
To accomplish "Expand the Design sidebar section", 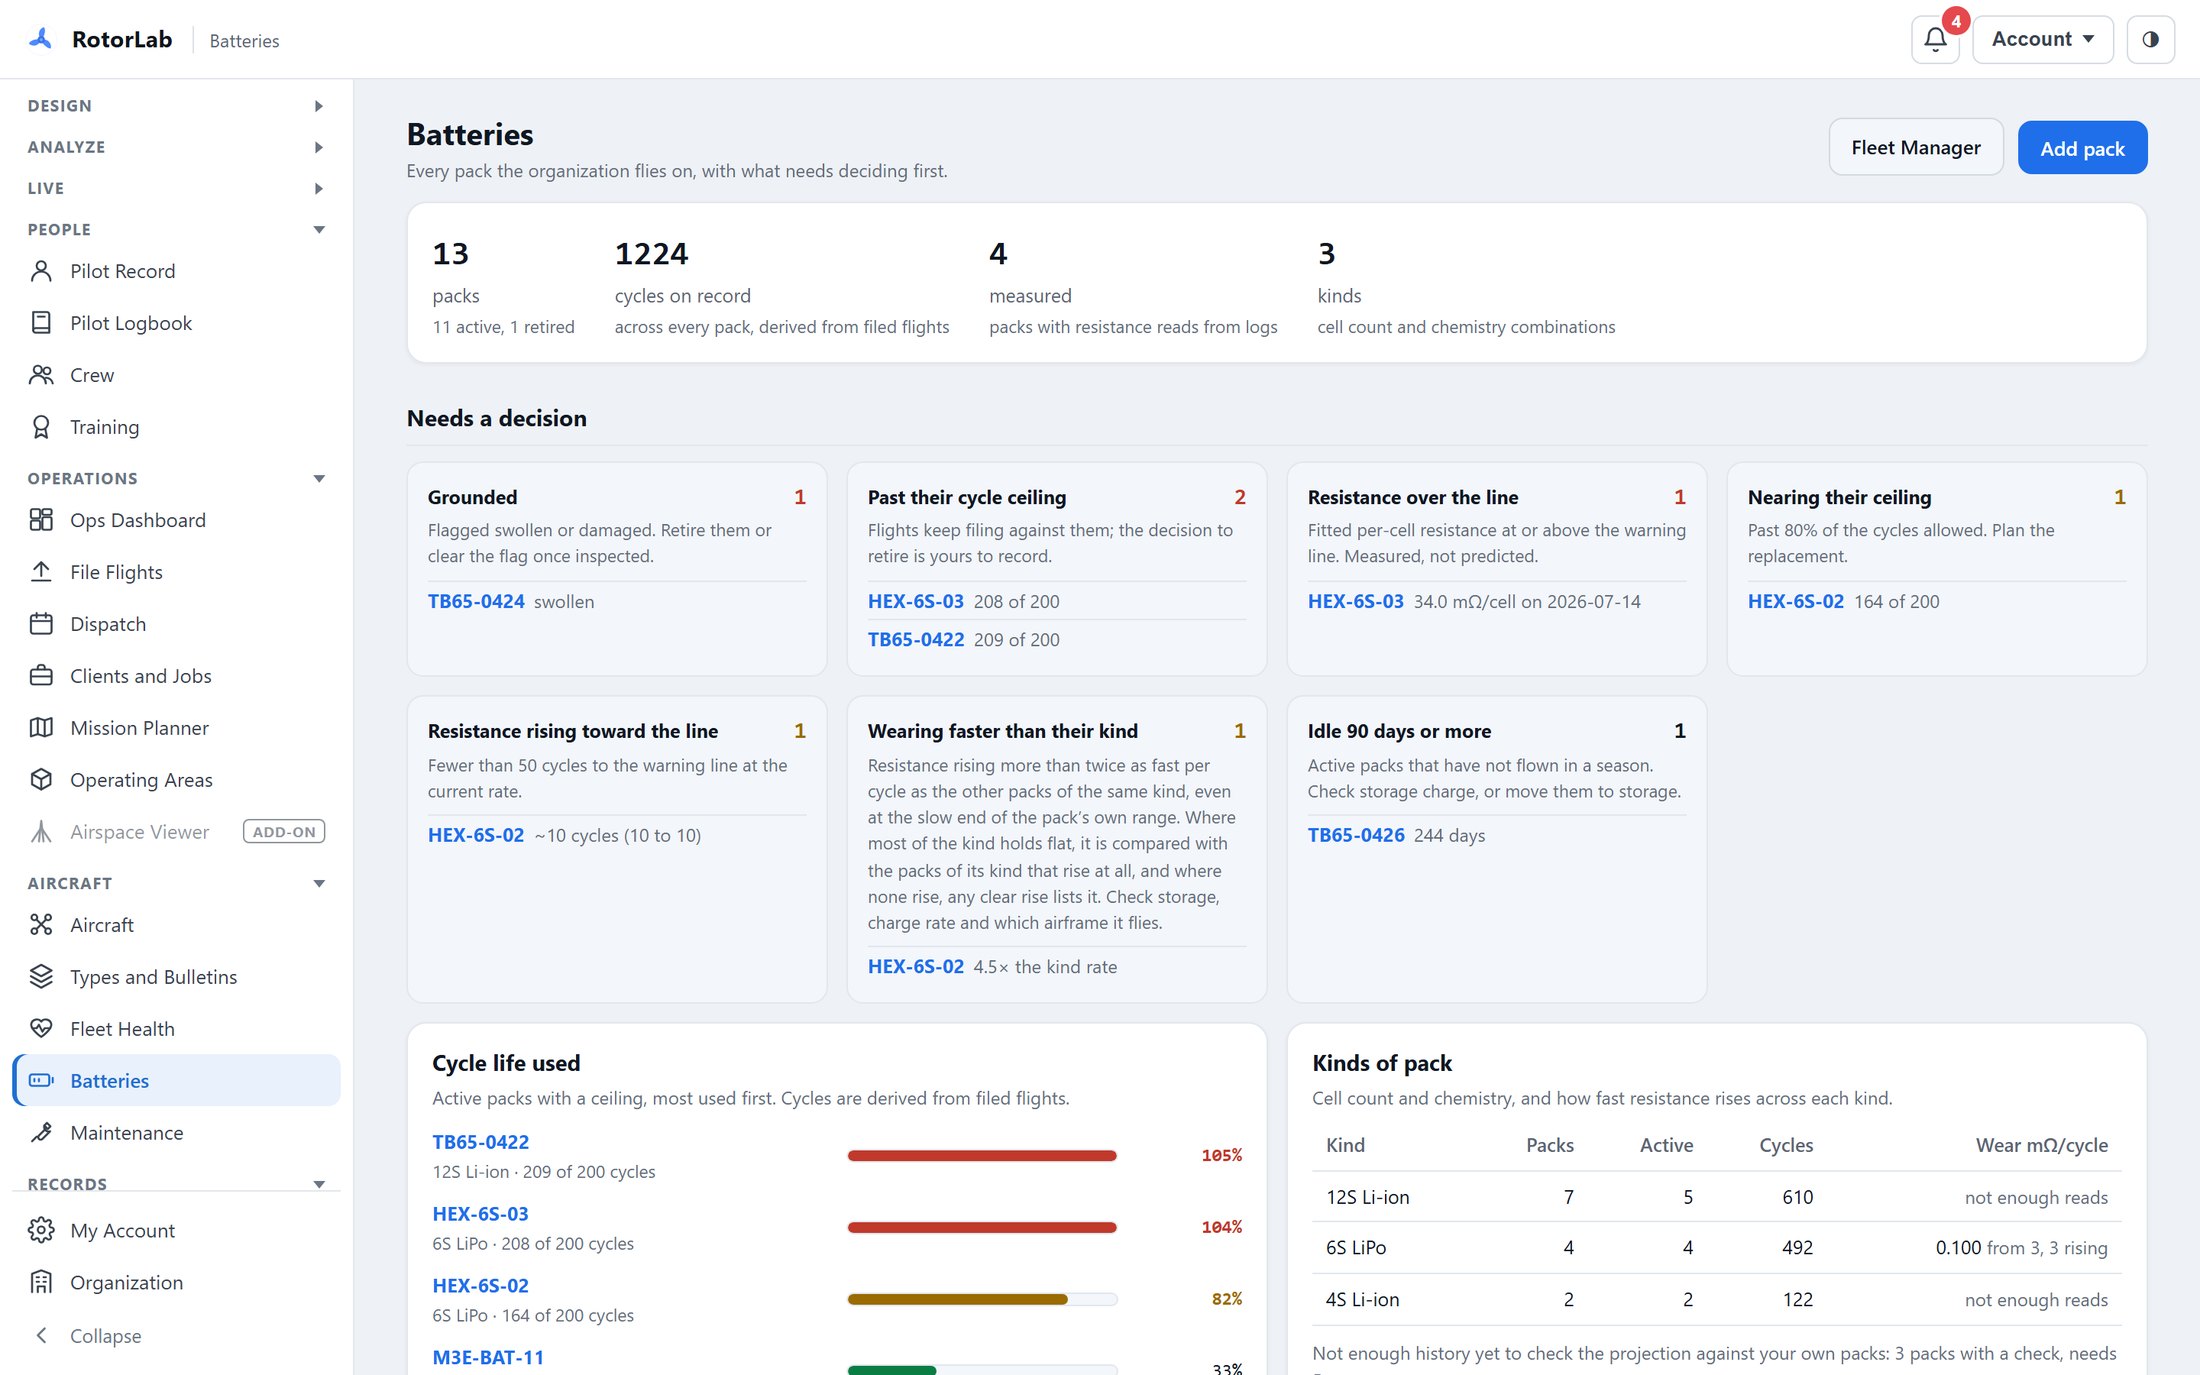I will tap(176, 106).
